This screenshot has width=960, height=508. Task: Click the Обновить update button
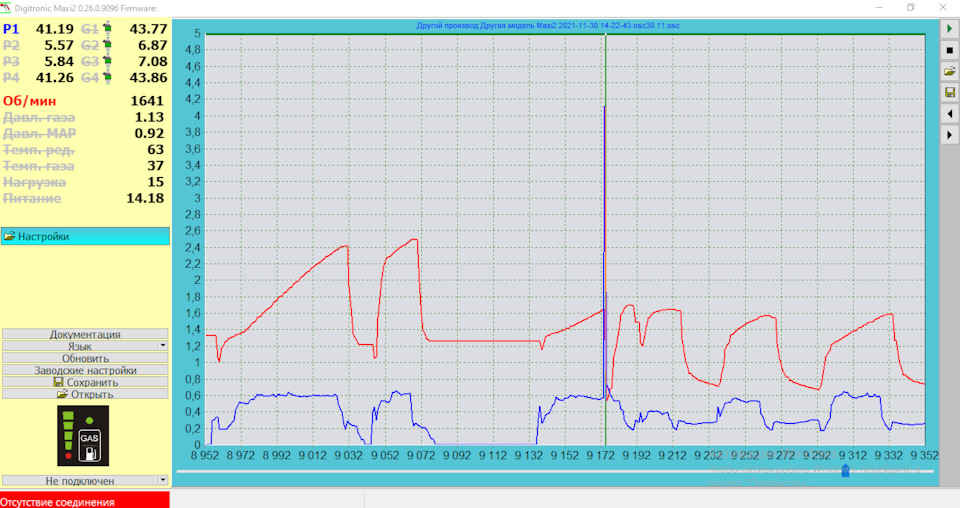[x=85, y=358]
